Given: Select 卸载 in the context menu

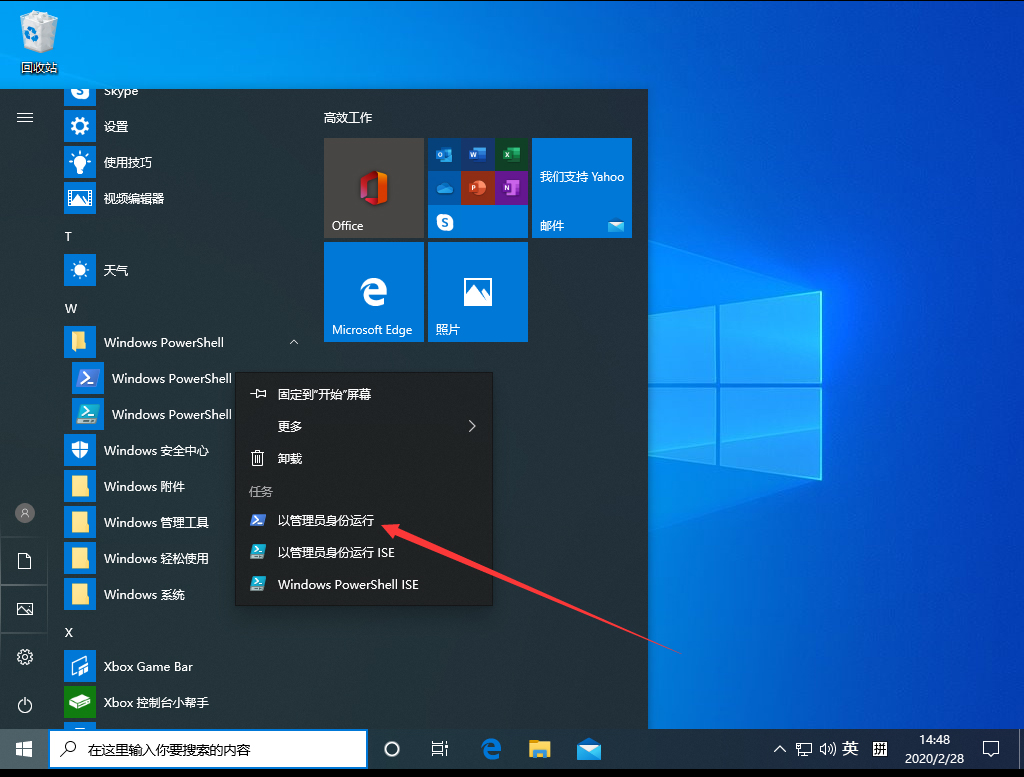Looking at the screenshot, I should [289, 458].
